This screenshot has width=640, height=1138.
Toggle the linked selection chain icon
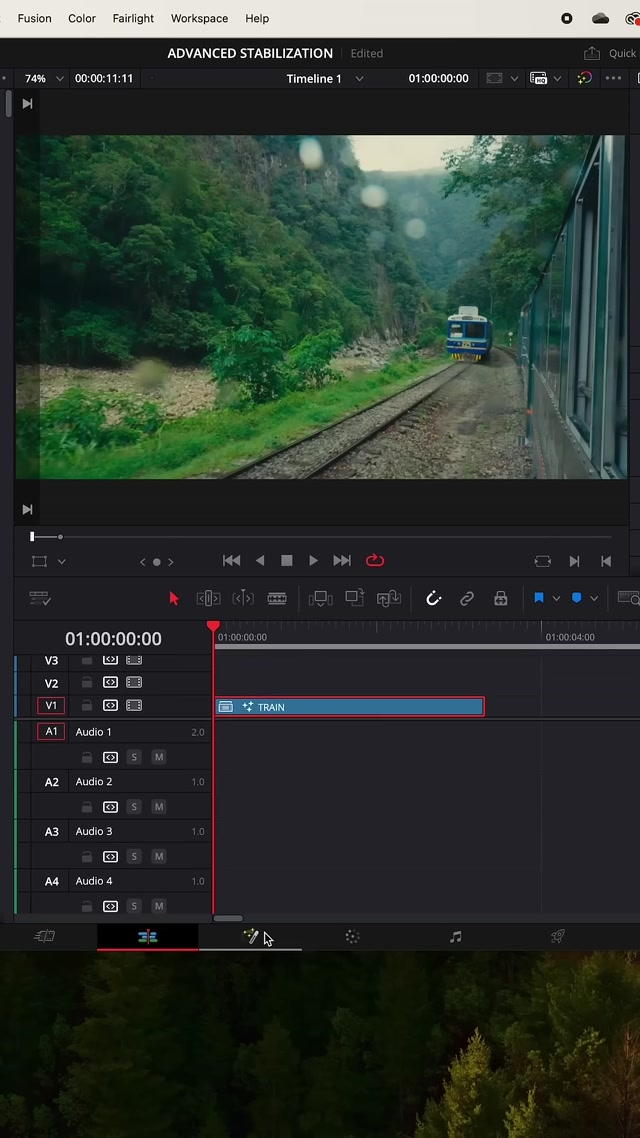(x=467, y=598)
